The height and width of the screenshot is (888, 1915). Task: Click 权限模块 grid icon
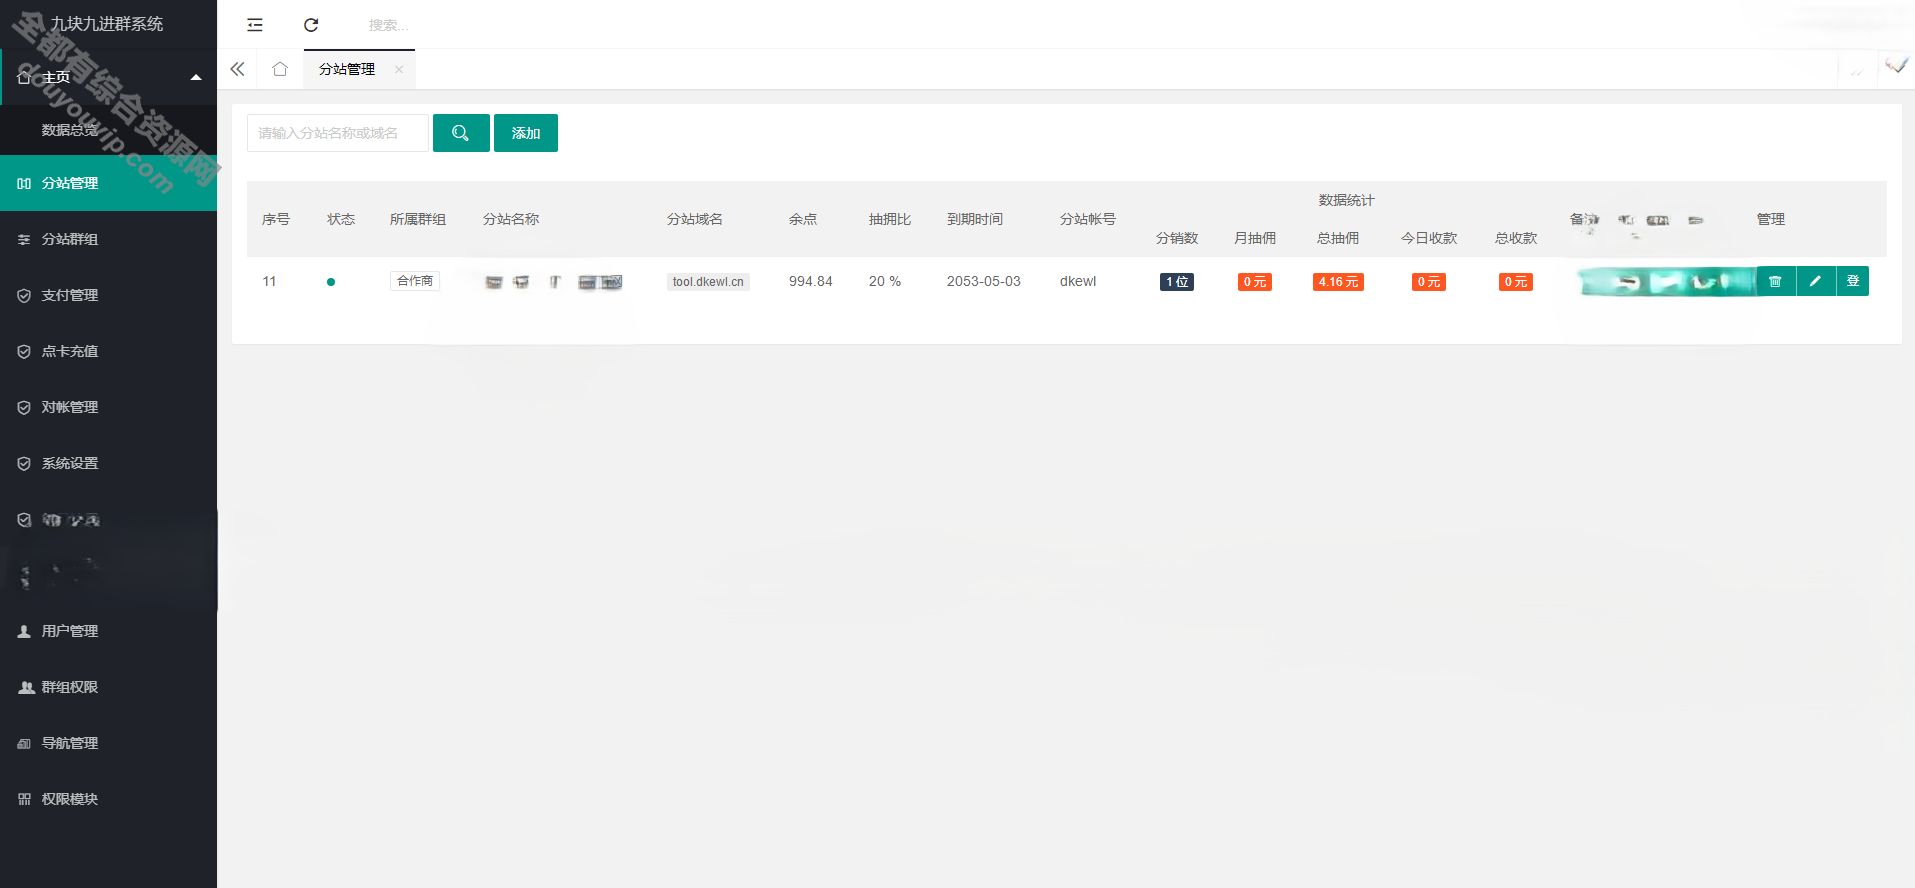pos(24,799)
